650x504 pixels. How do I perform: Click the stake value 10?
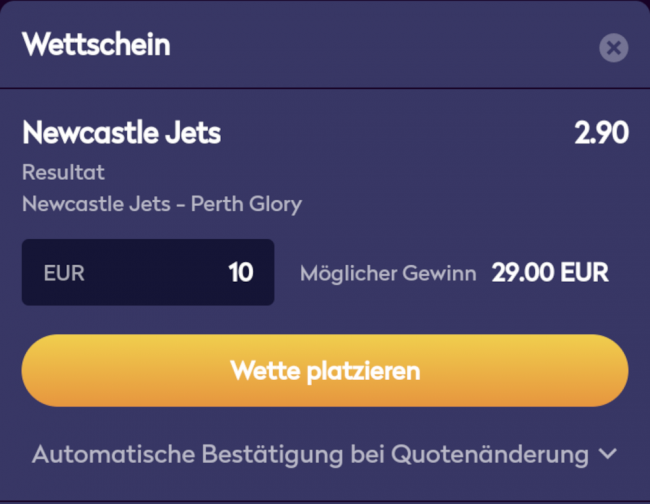point(241,272)
